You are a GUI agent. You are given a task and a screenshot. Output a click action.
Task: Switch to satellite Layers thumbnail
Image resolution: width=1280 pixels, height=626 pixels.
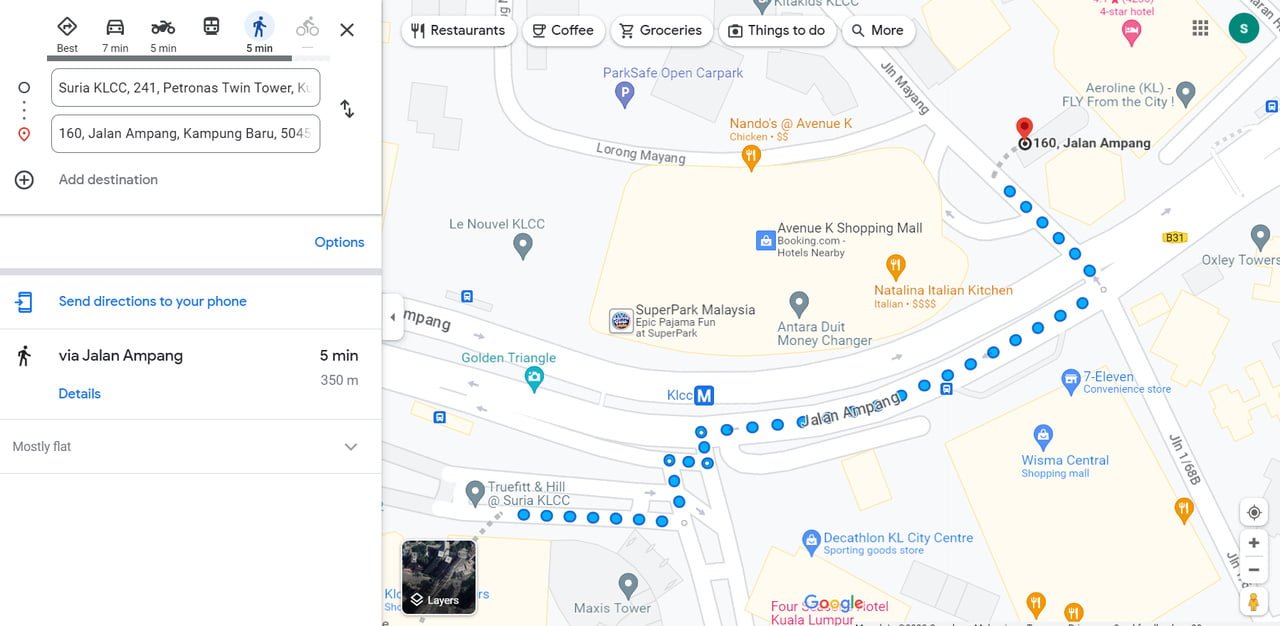pyautogui.click(x=439, y=577)
